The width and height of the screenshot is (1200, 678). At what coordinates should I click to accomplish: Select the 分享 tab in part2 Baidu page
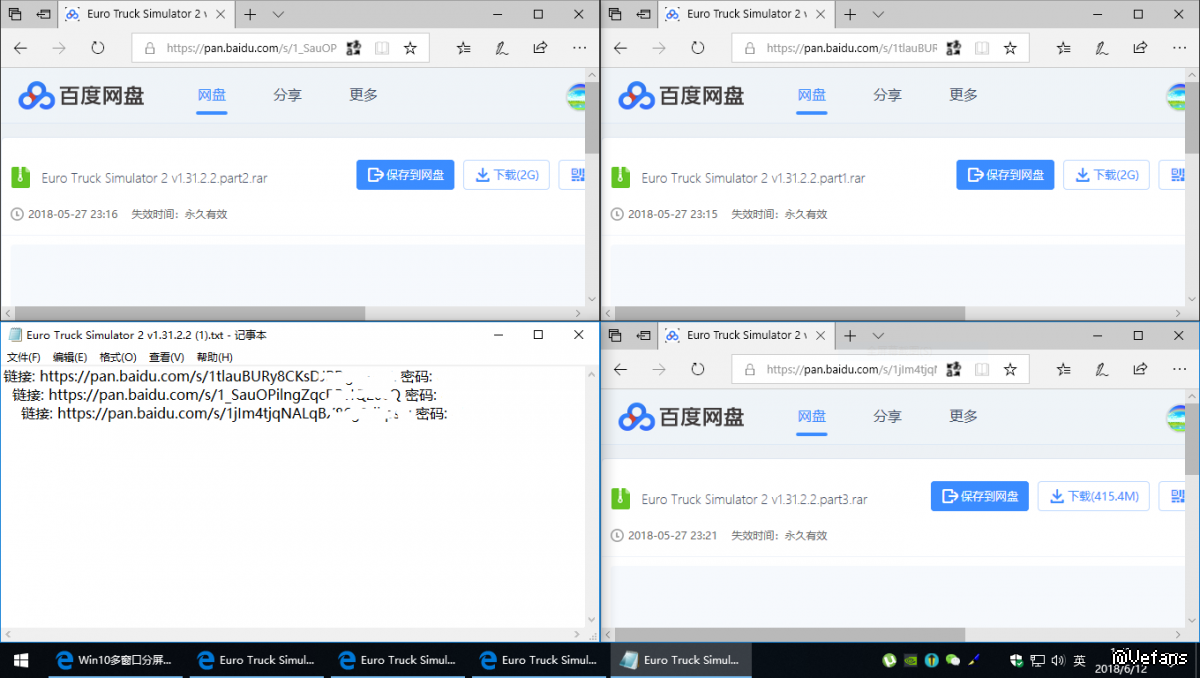point(287,95)
